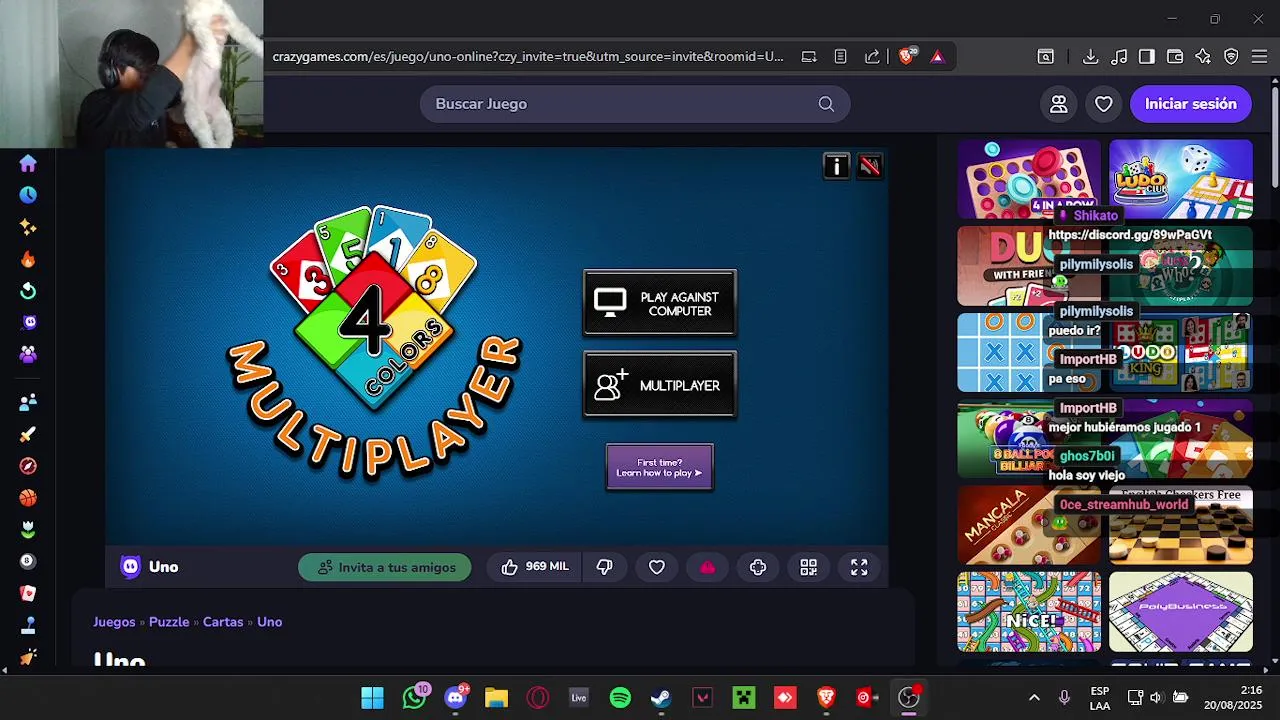The image size is (1280, 720).
Task: Open the friends icon in the site header
Action: click(1059, 104)
